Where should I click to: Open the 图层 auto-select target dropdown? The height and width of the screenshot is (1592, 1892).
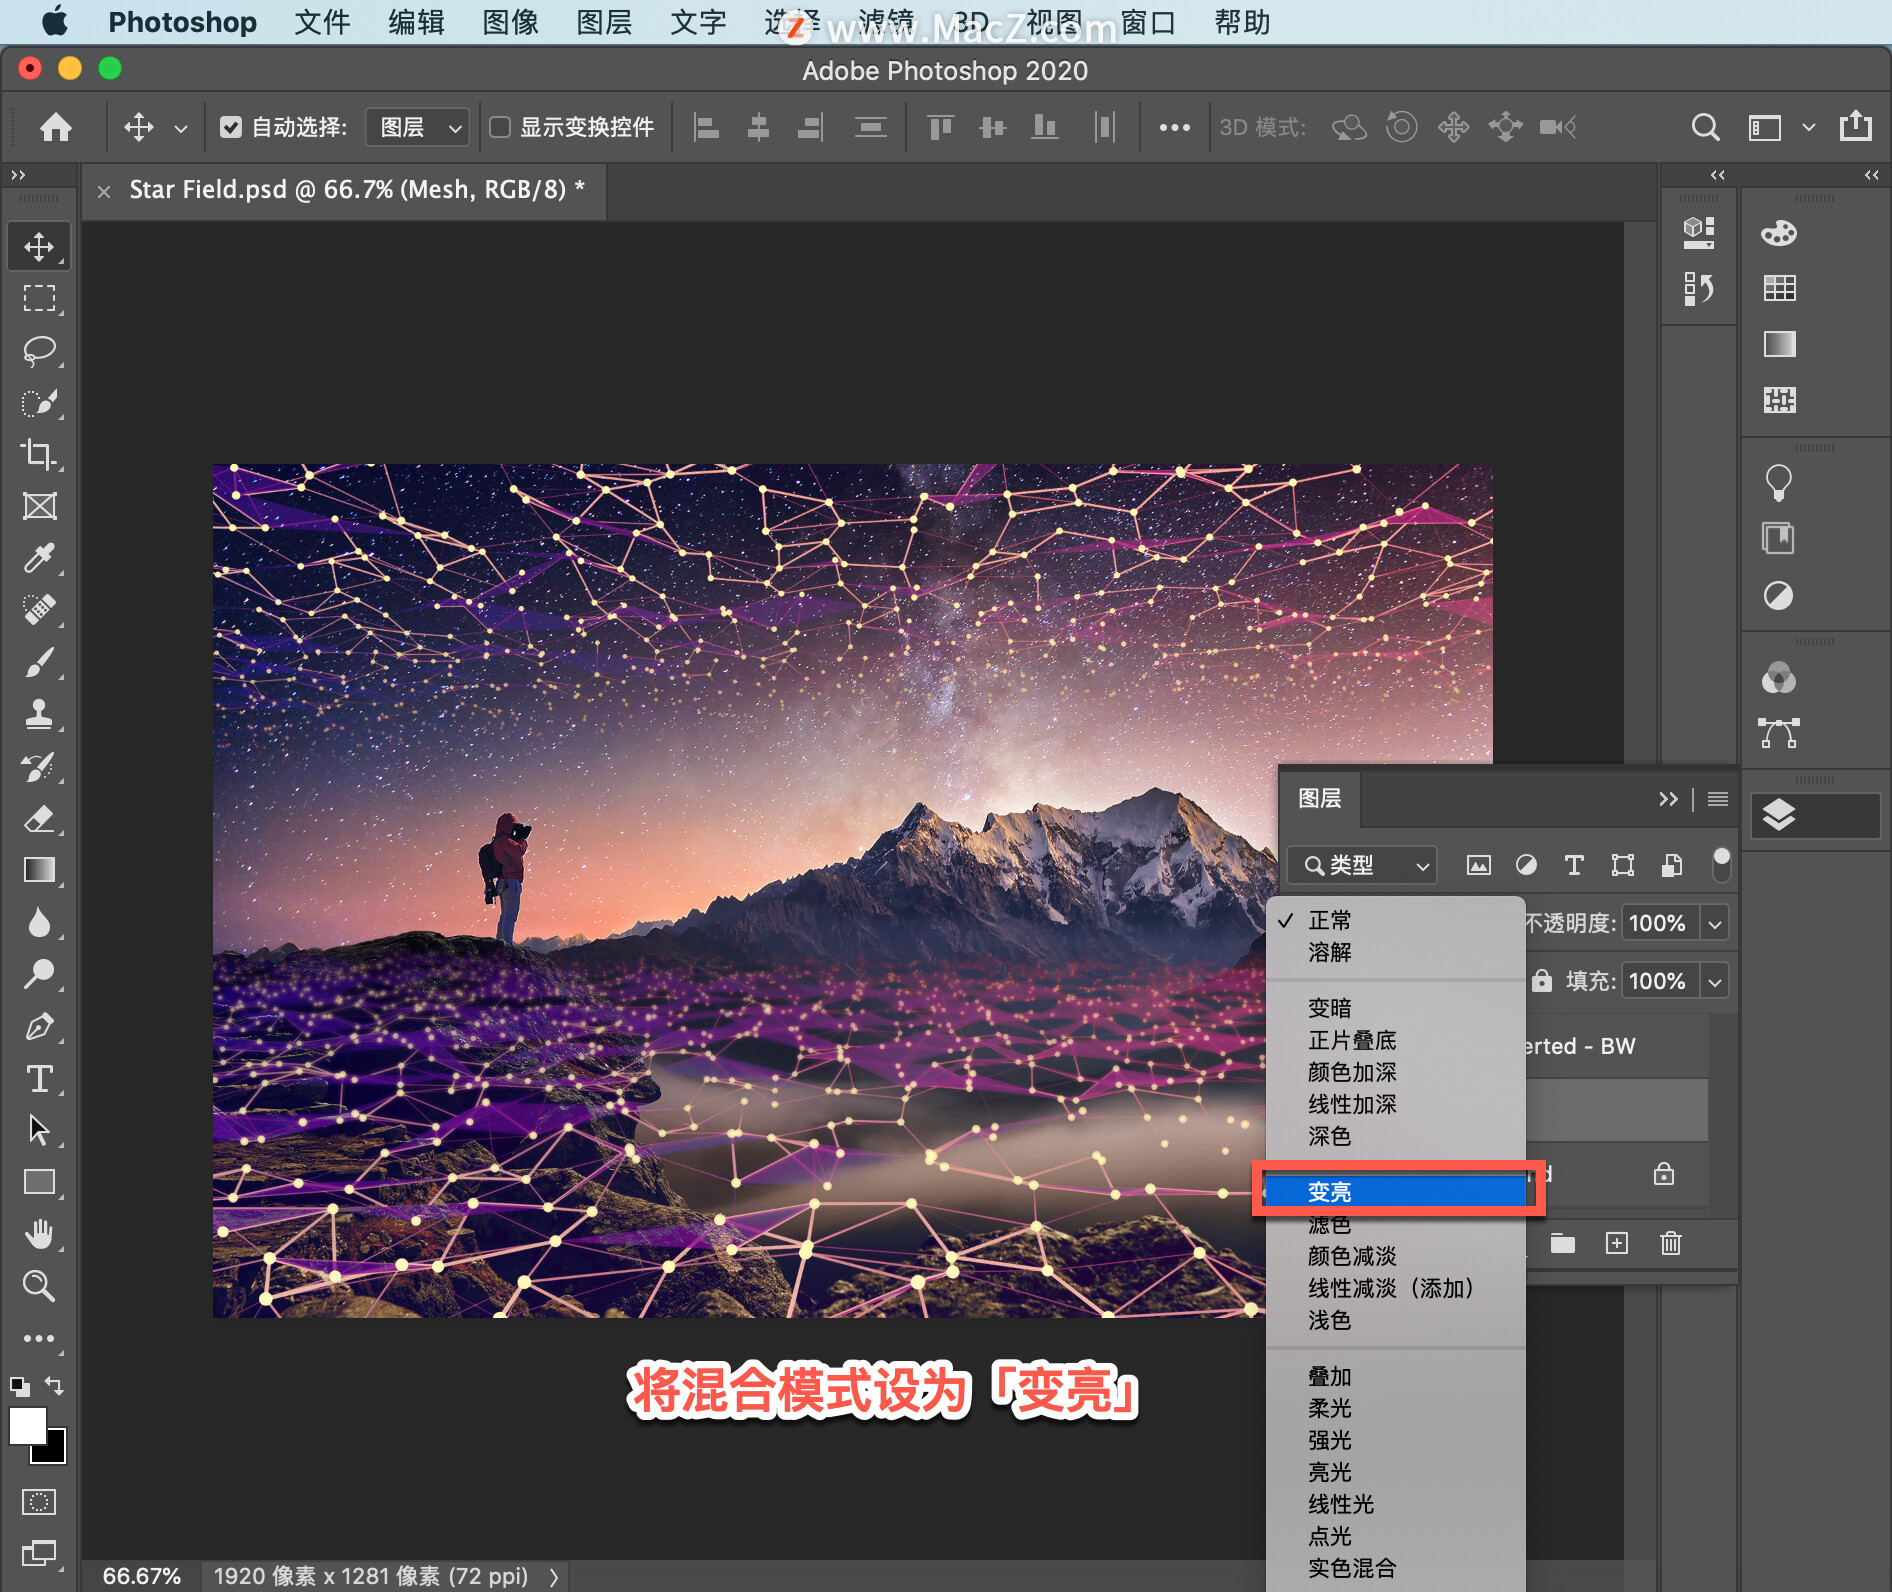pyautogui.click(x=417, y=127)
